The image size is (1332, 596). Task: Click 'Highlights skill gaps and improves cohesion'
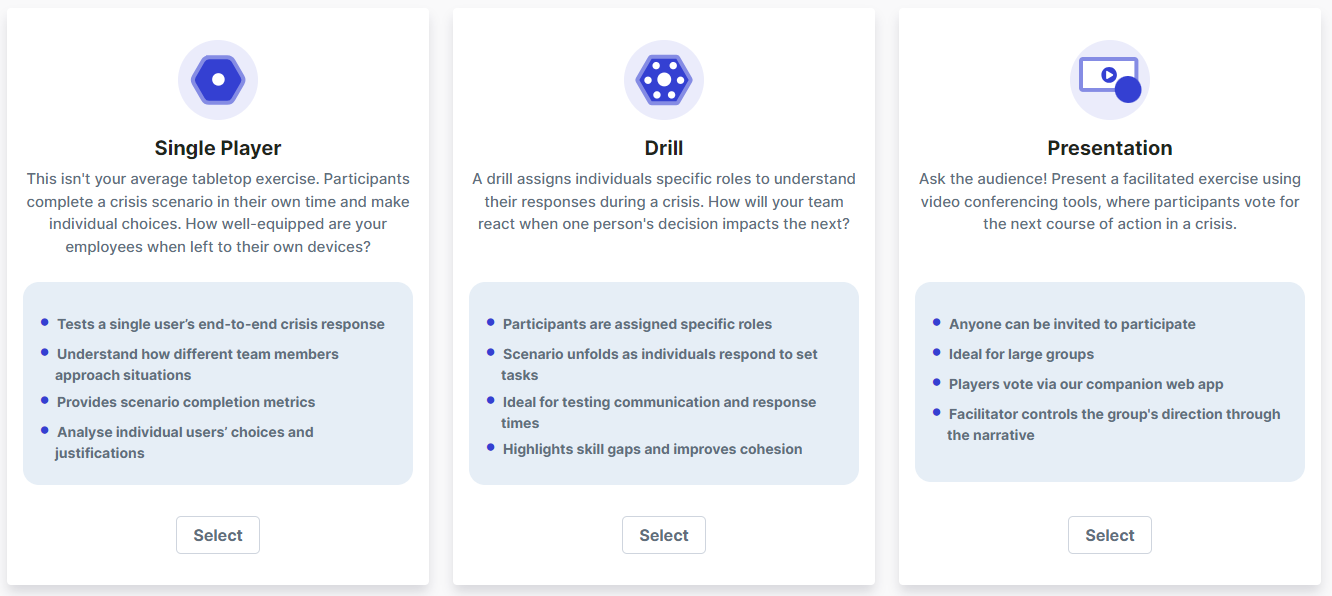[652, 449]
